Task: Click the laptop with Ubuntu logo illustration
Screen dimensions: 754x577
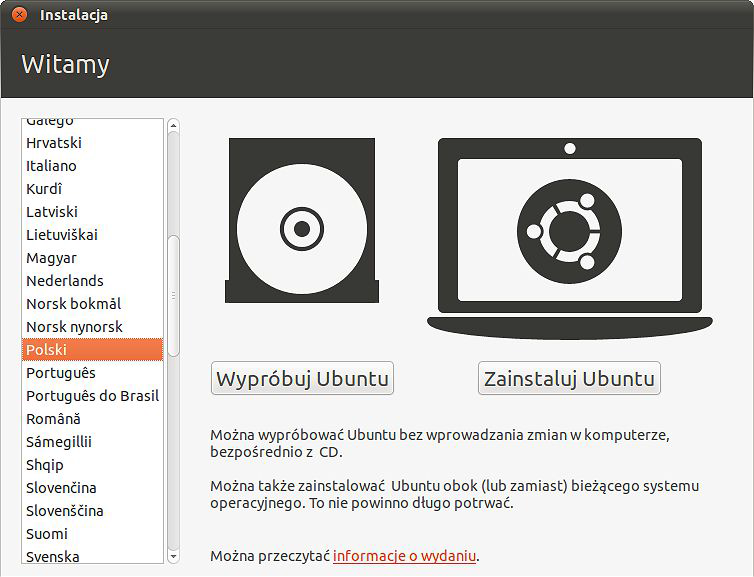Action: [570, 238]
